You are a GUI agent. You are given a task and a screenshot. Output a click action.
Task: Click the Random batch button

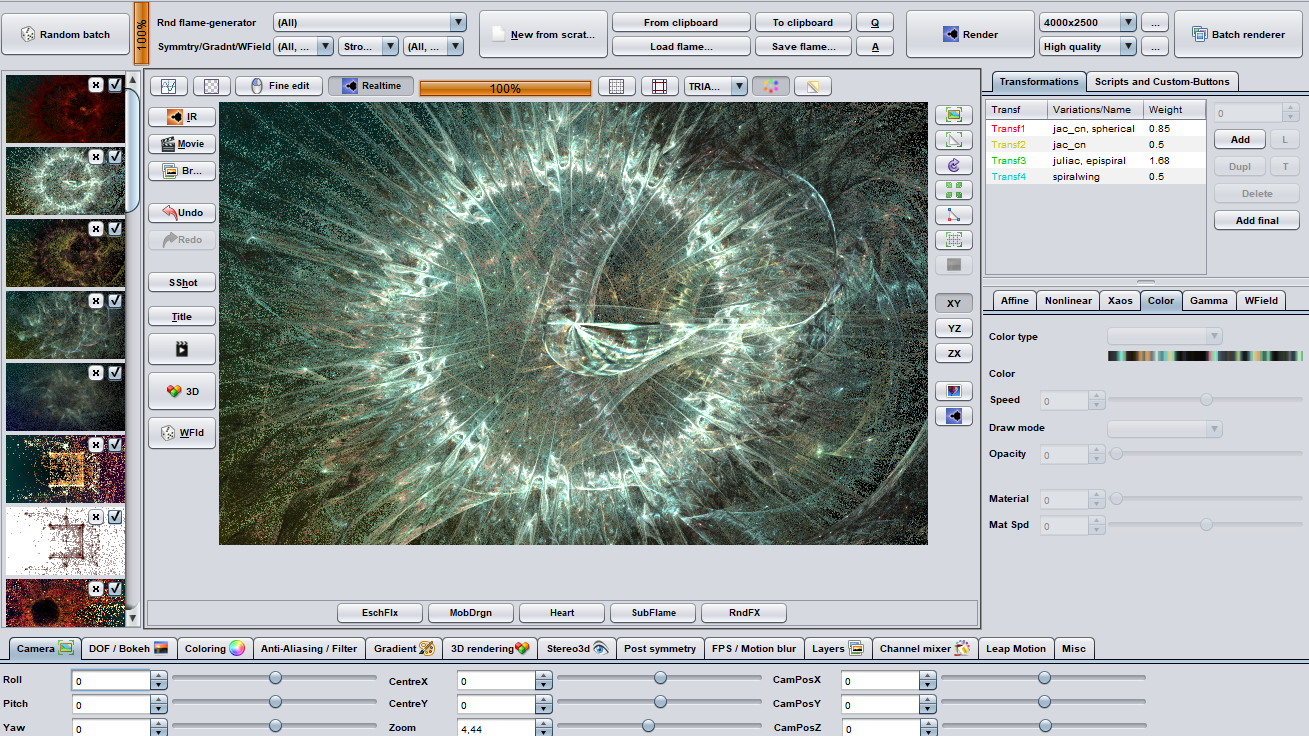tap(65, 34)
